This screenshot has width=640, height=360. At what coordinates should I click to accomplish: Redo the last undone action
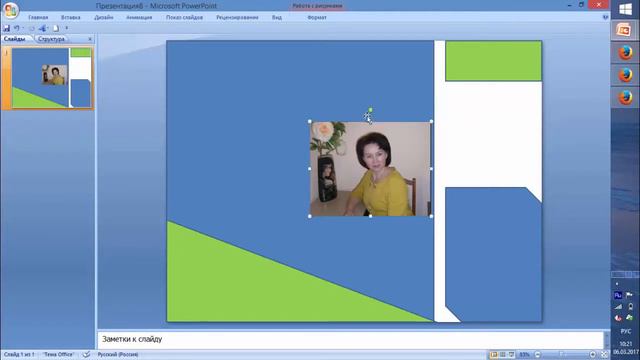(x=31, y=28)
